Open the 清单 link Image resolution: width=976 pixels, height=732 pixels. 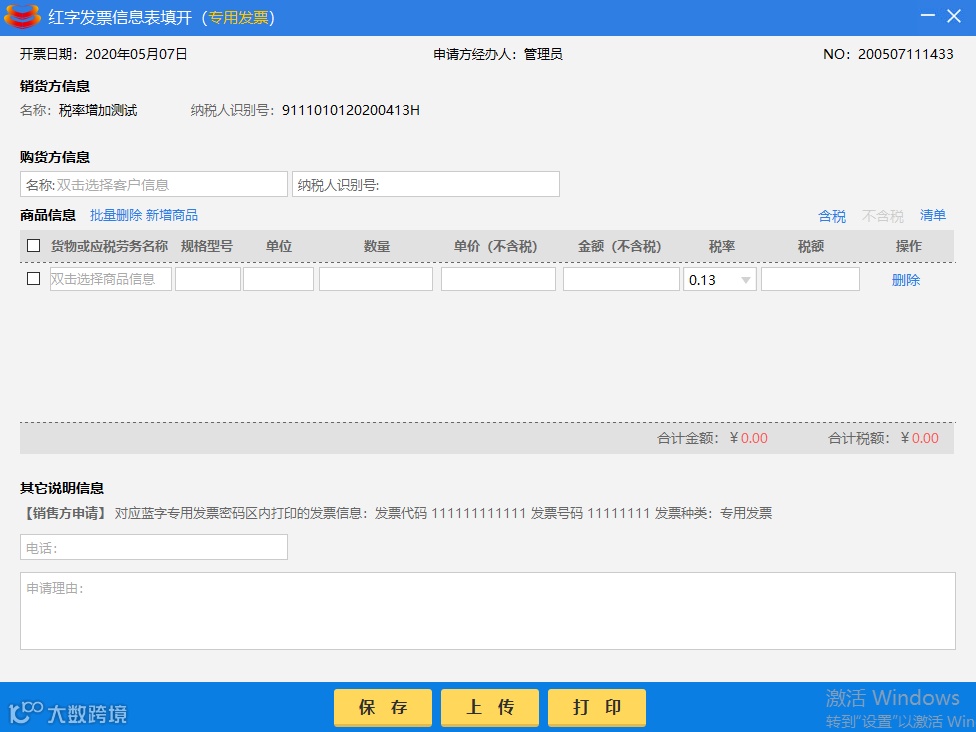tap(932, 215)
